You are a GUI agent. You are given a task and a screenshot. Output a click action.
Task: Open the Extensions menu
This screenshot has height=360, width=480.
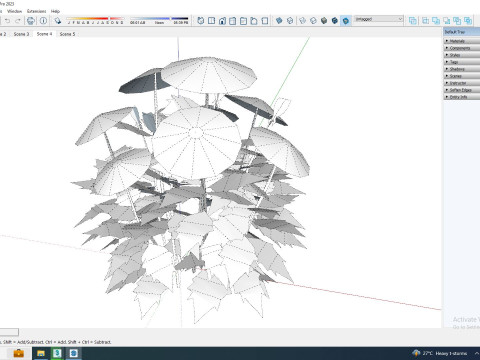click(x=36, y=11)
